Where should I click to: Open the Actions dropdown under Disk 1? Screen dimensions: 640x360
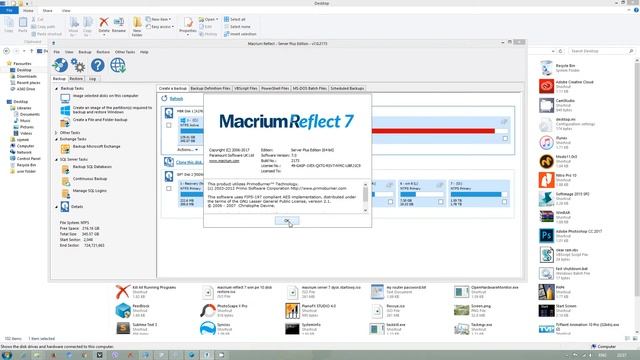tap(187, 150)
